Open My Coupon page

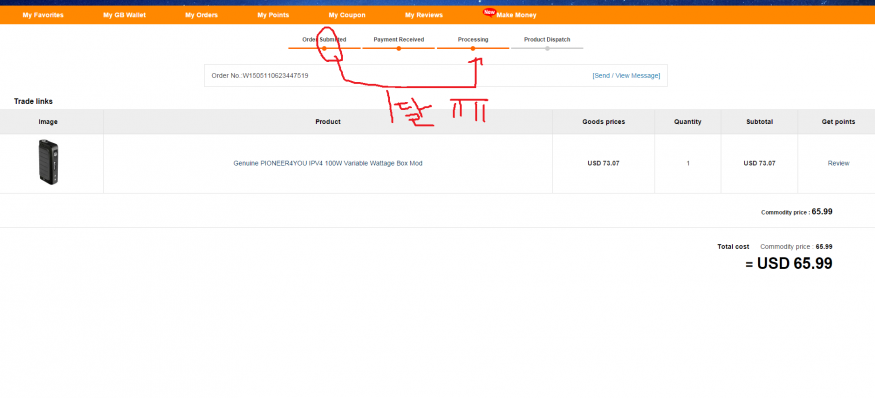click(347, 15)
